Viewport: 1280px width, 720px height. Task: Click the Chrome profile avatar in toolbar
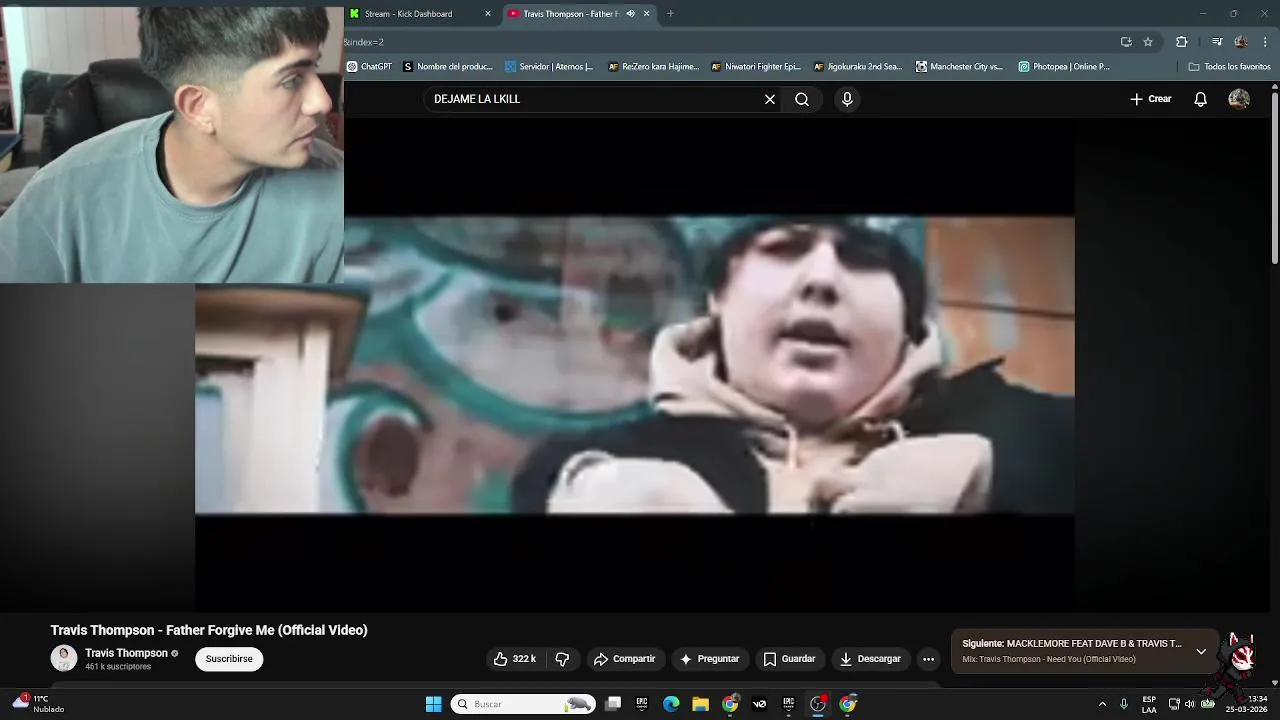1241,42
